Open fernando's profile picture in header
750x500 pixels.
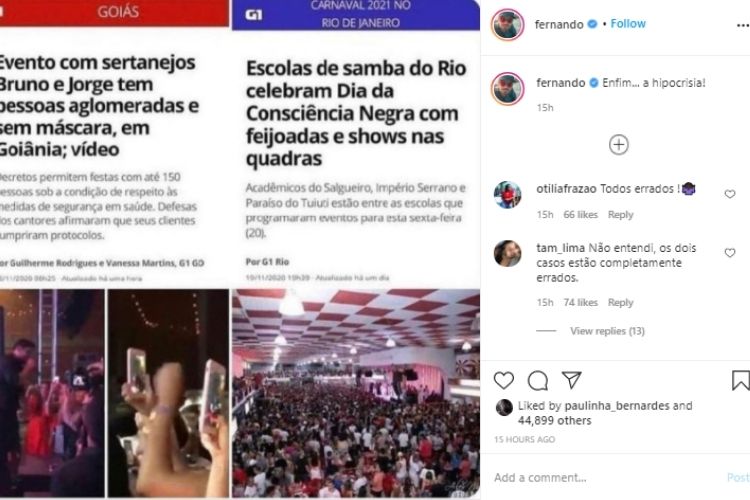[507, 24]
